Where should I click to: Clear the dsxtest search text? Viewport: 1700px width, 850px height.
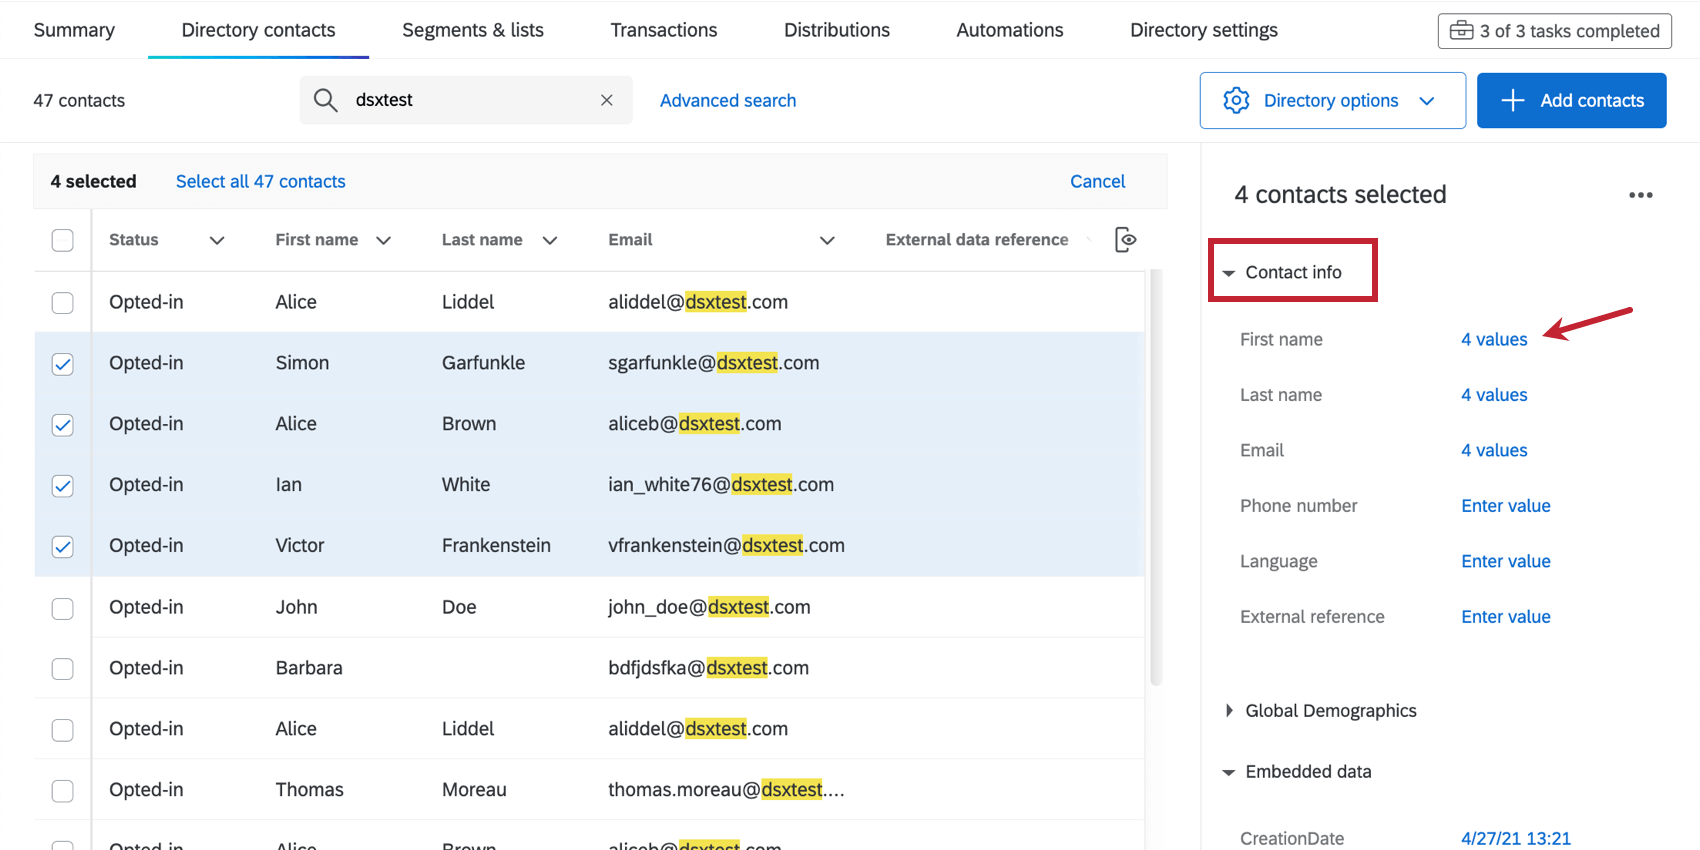click(x=607, y=100)
